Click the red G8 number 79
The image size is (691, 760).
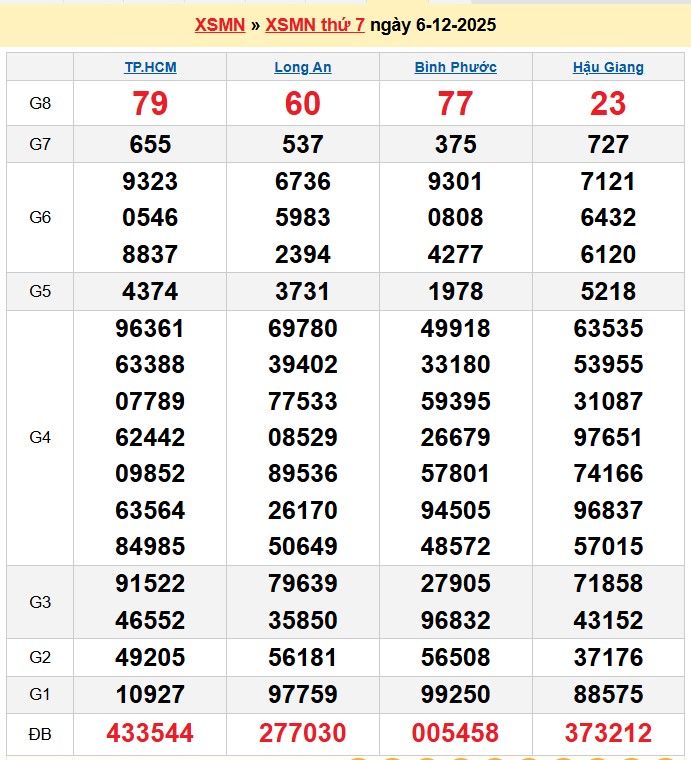click(150, 103)
